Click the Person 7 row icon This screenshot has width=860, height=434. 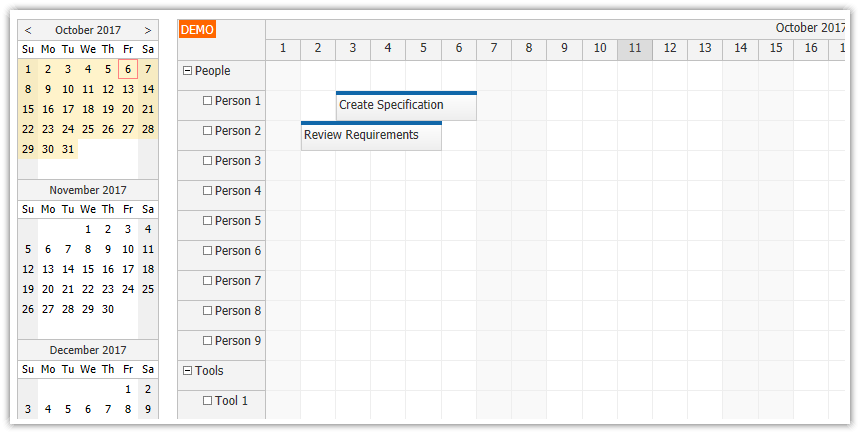tap(207, 281)
